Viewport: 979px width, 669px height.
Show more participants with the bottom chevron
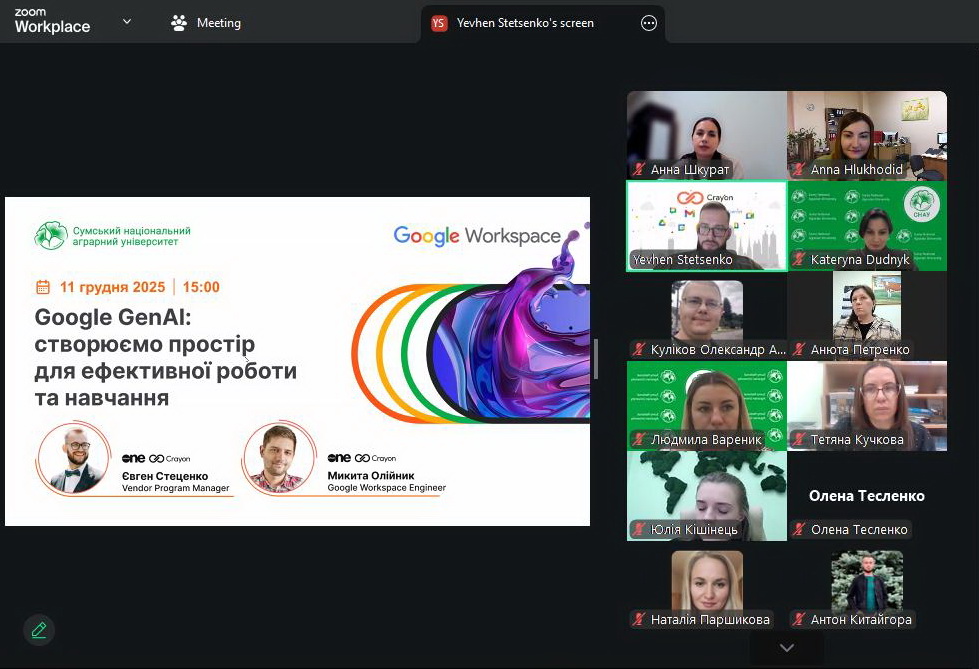[787, 648]
